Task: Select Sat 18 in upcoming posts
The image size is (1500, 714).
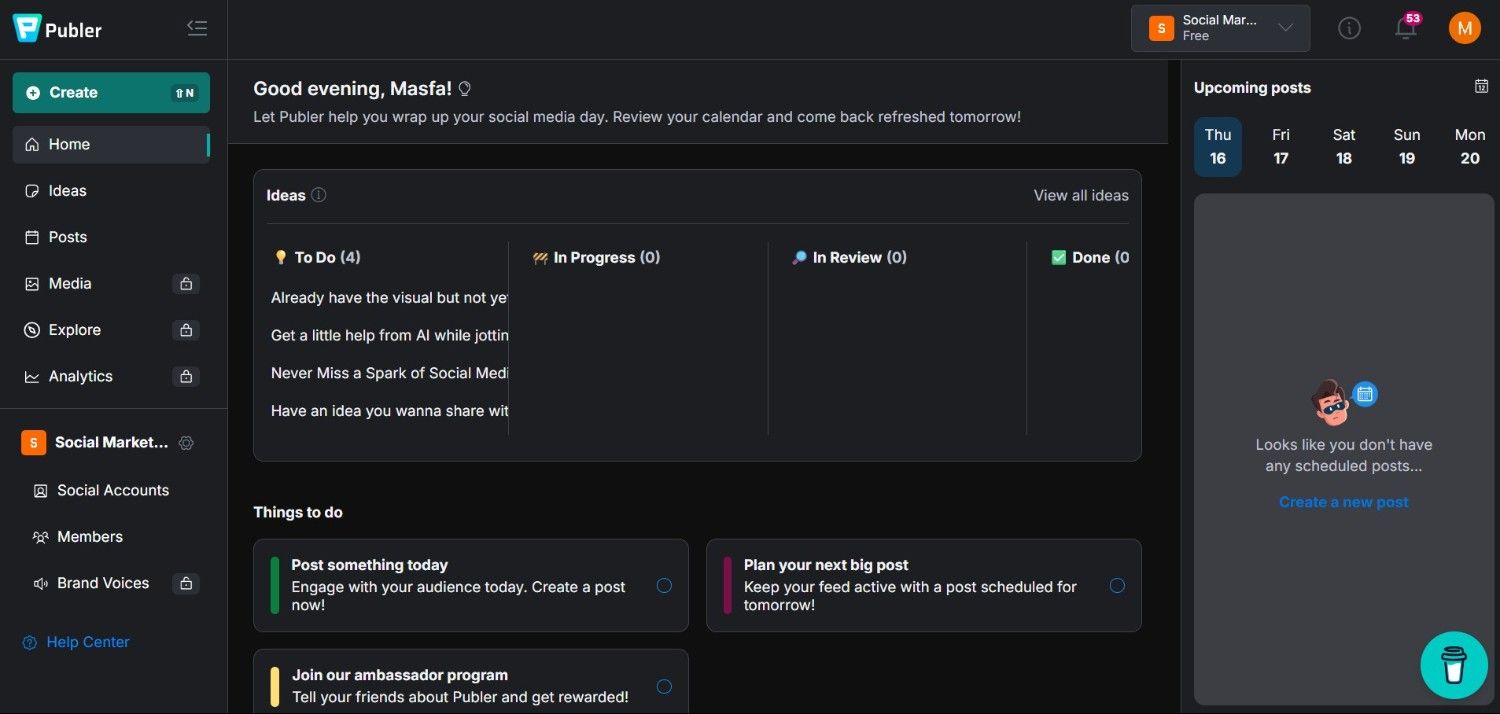Action: (1344, 146)
